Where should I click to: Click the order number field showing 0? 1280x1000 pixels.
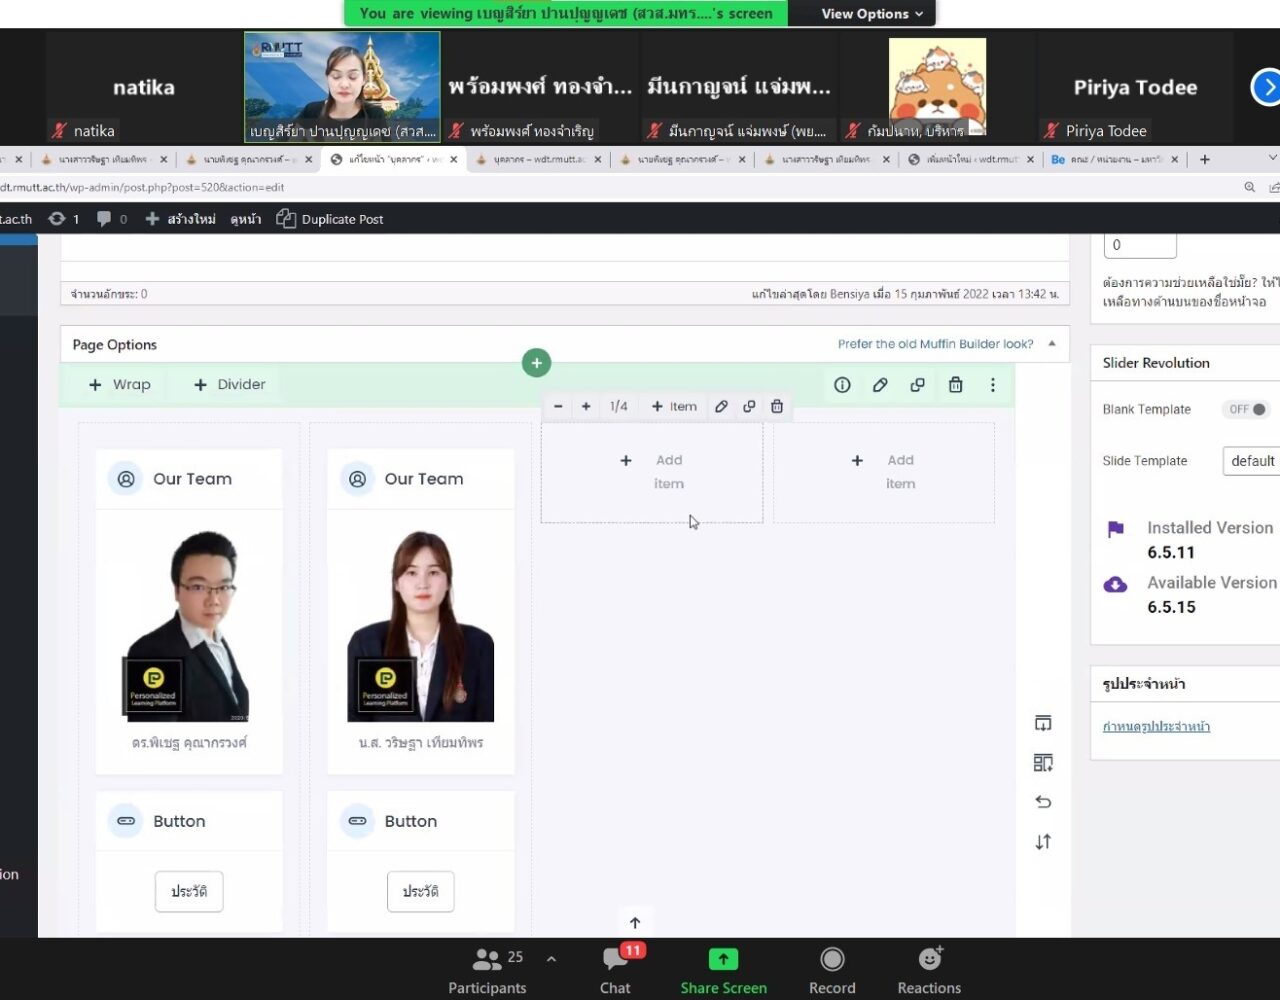[x=1140, y=245]
